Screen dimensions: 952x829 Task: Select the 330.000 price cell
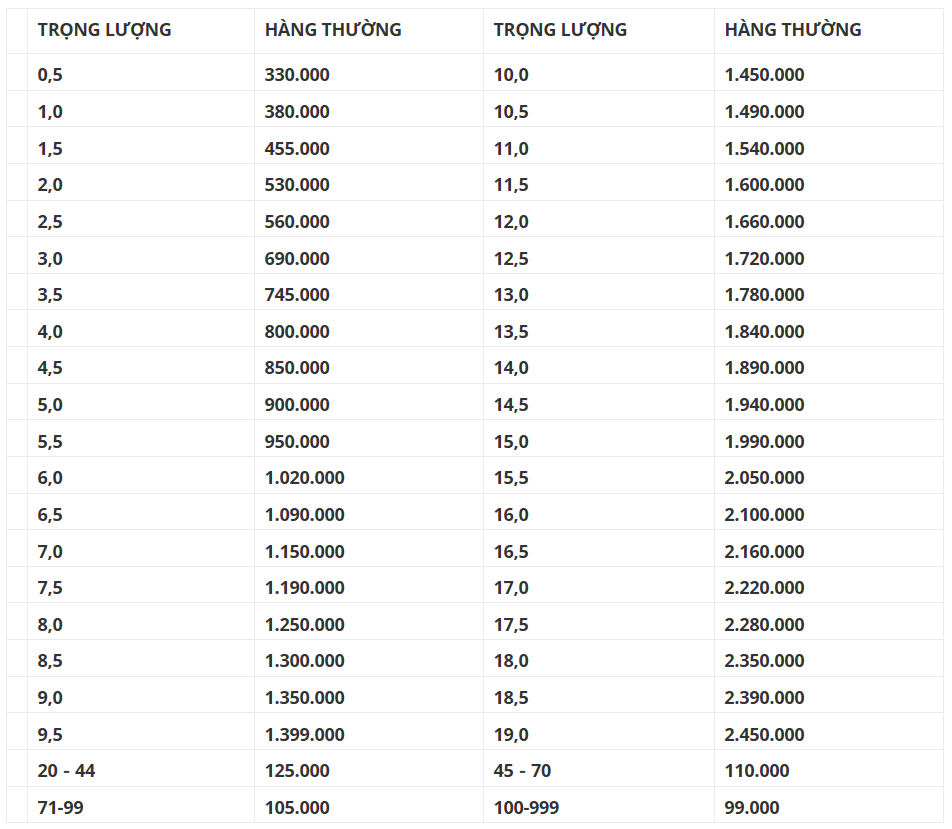pos(297,75)
